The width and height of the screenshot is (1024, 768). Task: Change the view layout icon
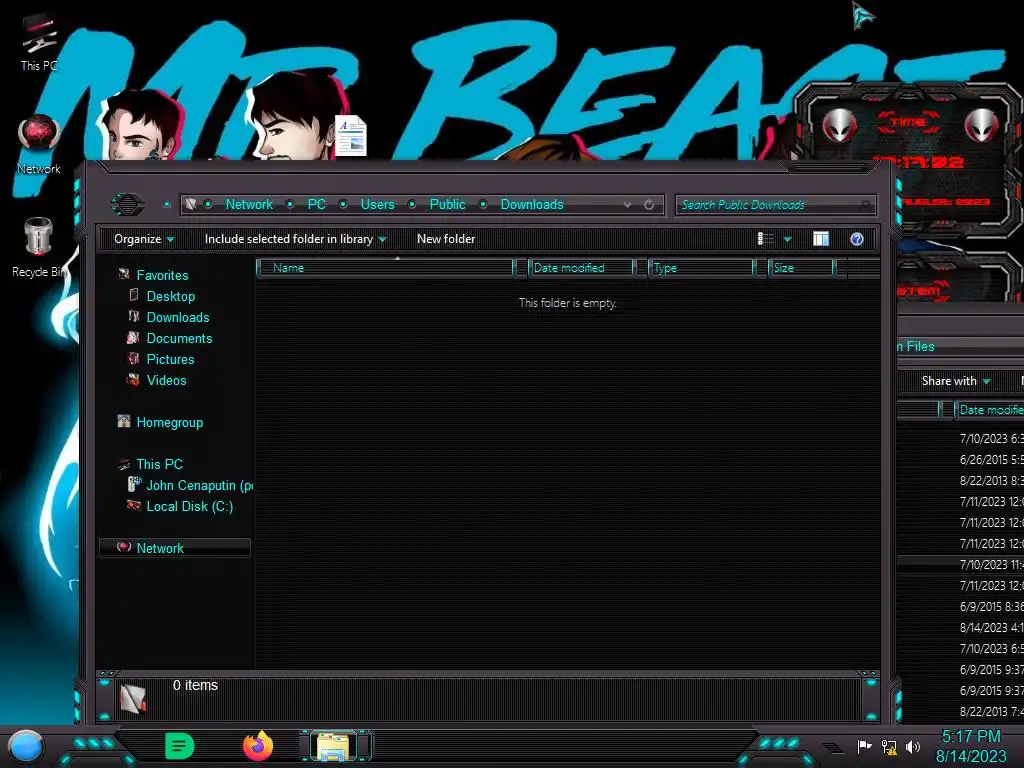[765, 239]
